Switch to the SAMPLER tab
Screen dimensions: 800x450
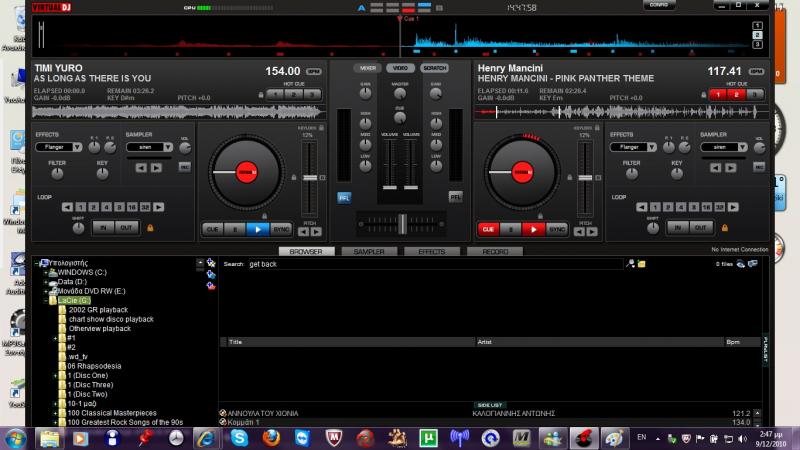369,252
